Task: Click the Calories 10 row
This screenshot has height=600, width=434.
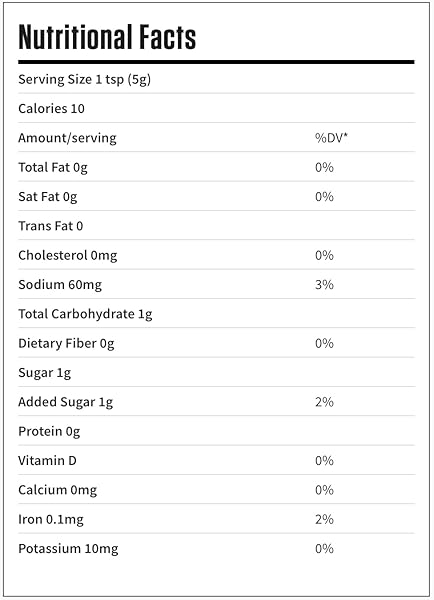Action: 216,108
